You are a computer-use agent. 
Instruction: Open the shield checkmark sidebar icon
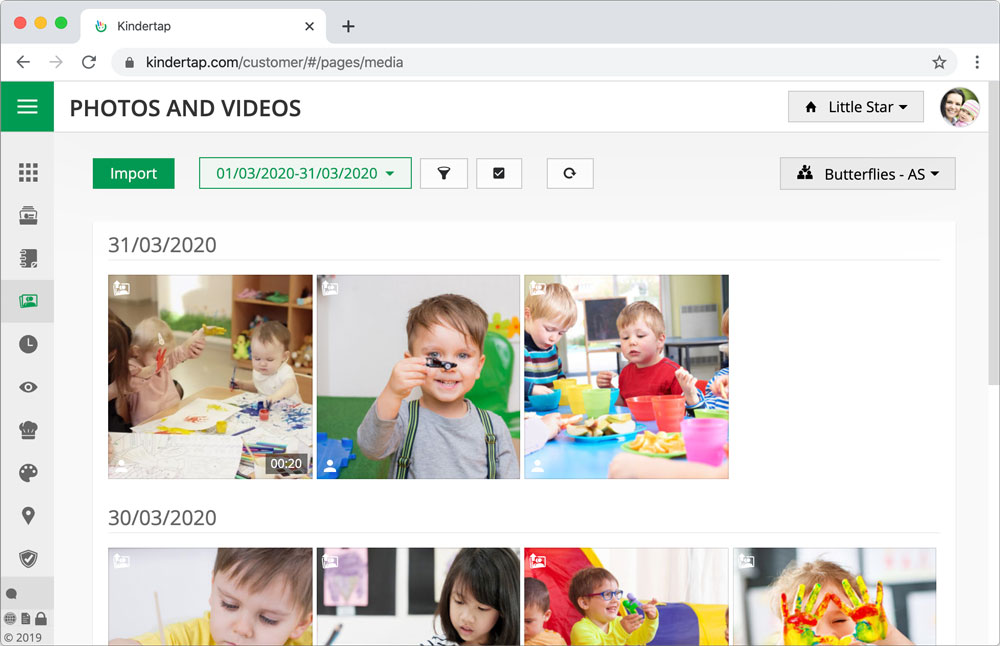click(28, 558)
